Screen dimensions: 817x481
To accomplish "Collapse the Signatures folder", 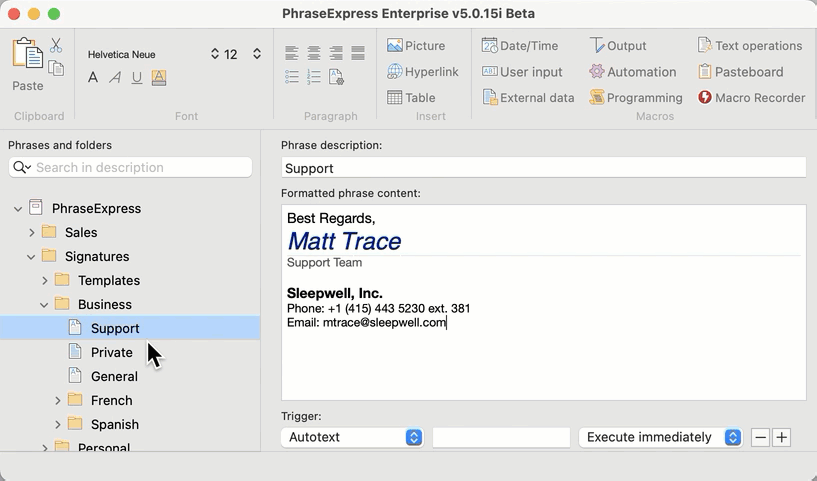I will point(31,257).
